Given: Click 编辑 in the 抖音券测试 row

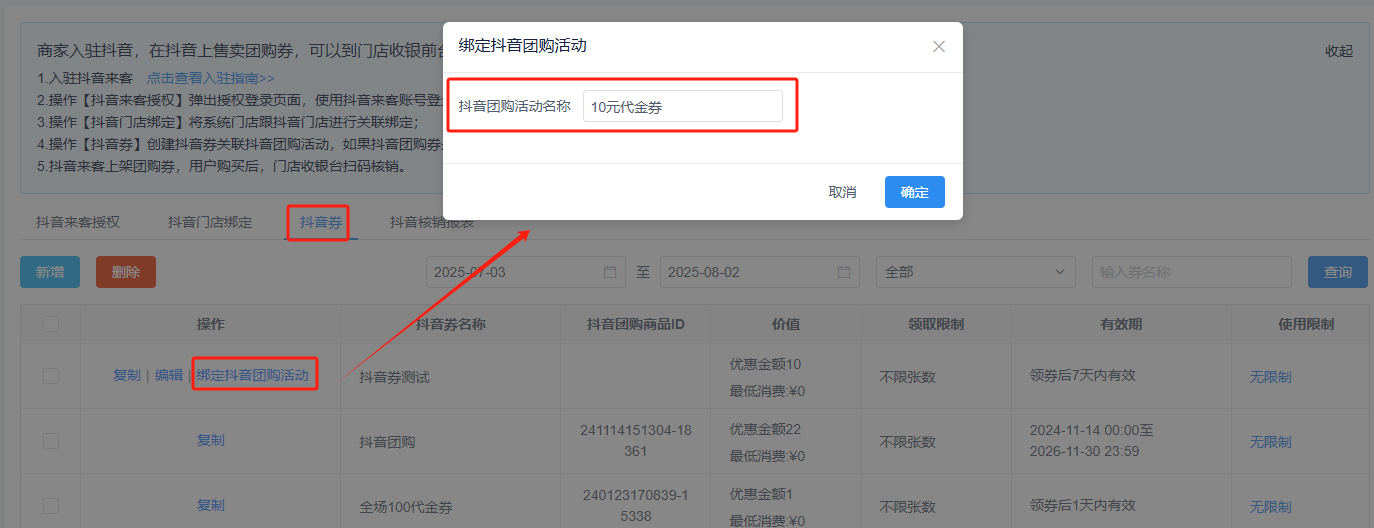Looking at the screenshot, I should pos(169,375).
